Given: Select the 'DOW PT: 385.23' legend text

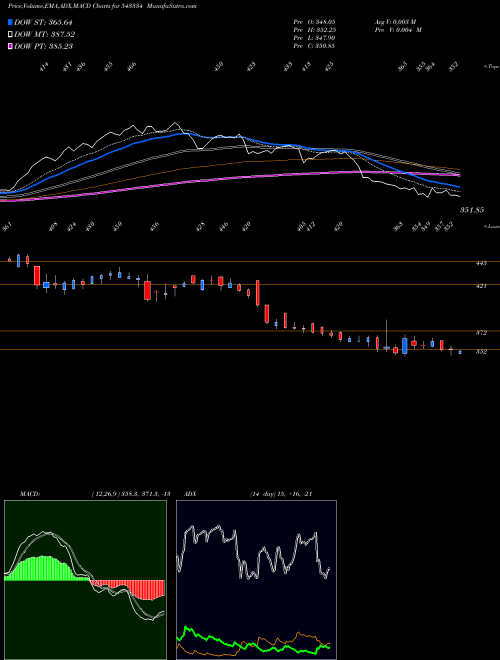Looking at the screenshot, I should 43,46.
